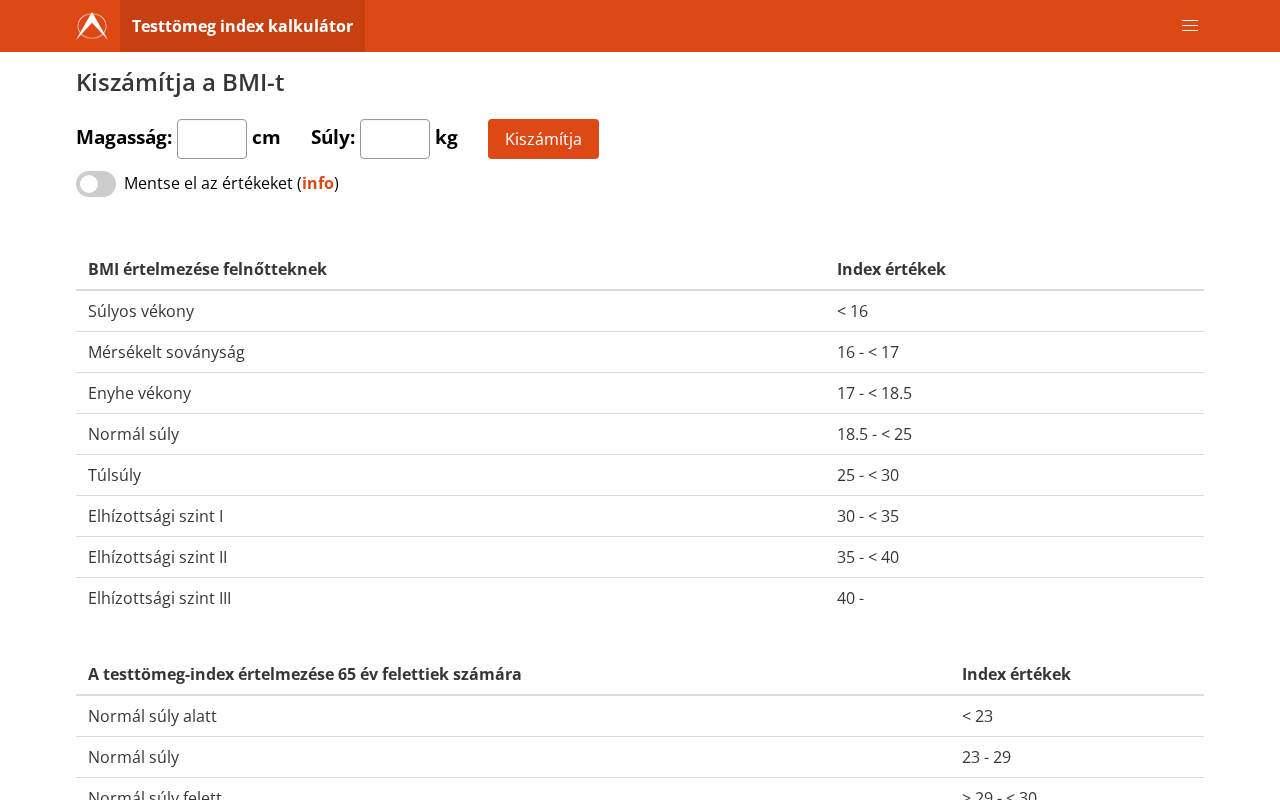Select the Mérsékelt soványság row label
The height and width of the screenshot is (800, 1280).
[x=166, y=352]
